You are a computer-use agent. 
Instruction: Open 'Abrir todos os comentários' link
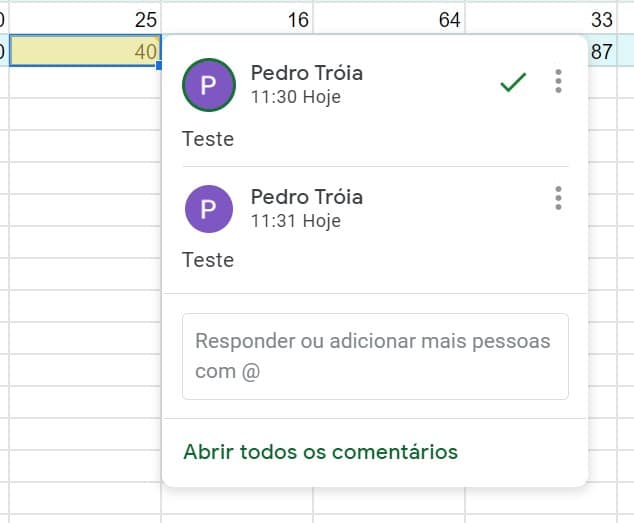(320, 452)
